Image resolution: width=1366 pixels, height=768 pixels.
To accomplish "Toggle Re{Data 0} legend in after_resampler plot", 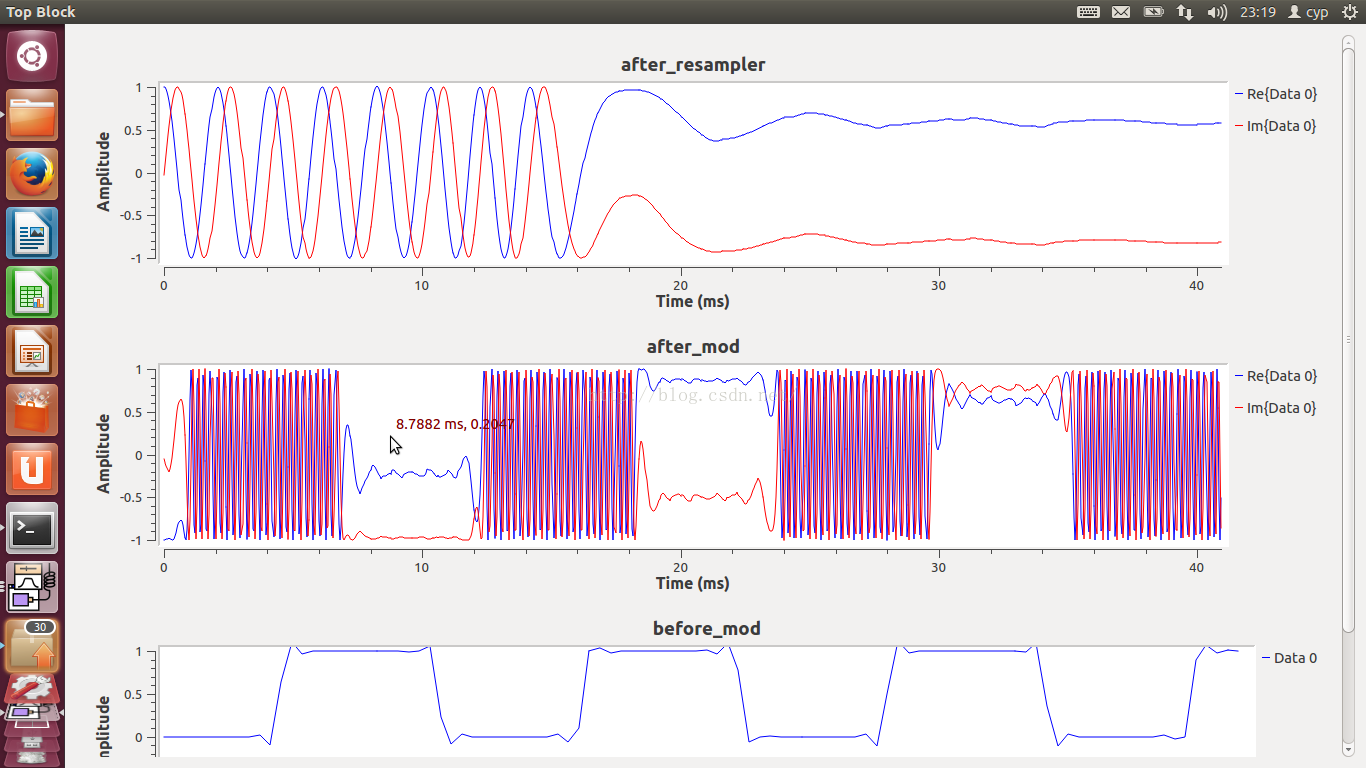I will [x=1275, y=94].
